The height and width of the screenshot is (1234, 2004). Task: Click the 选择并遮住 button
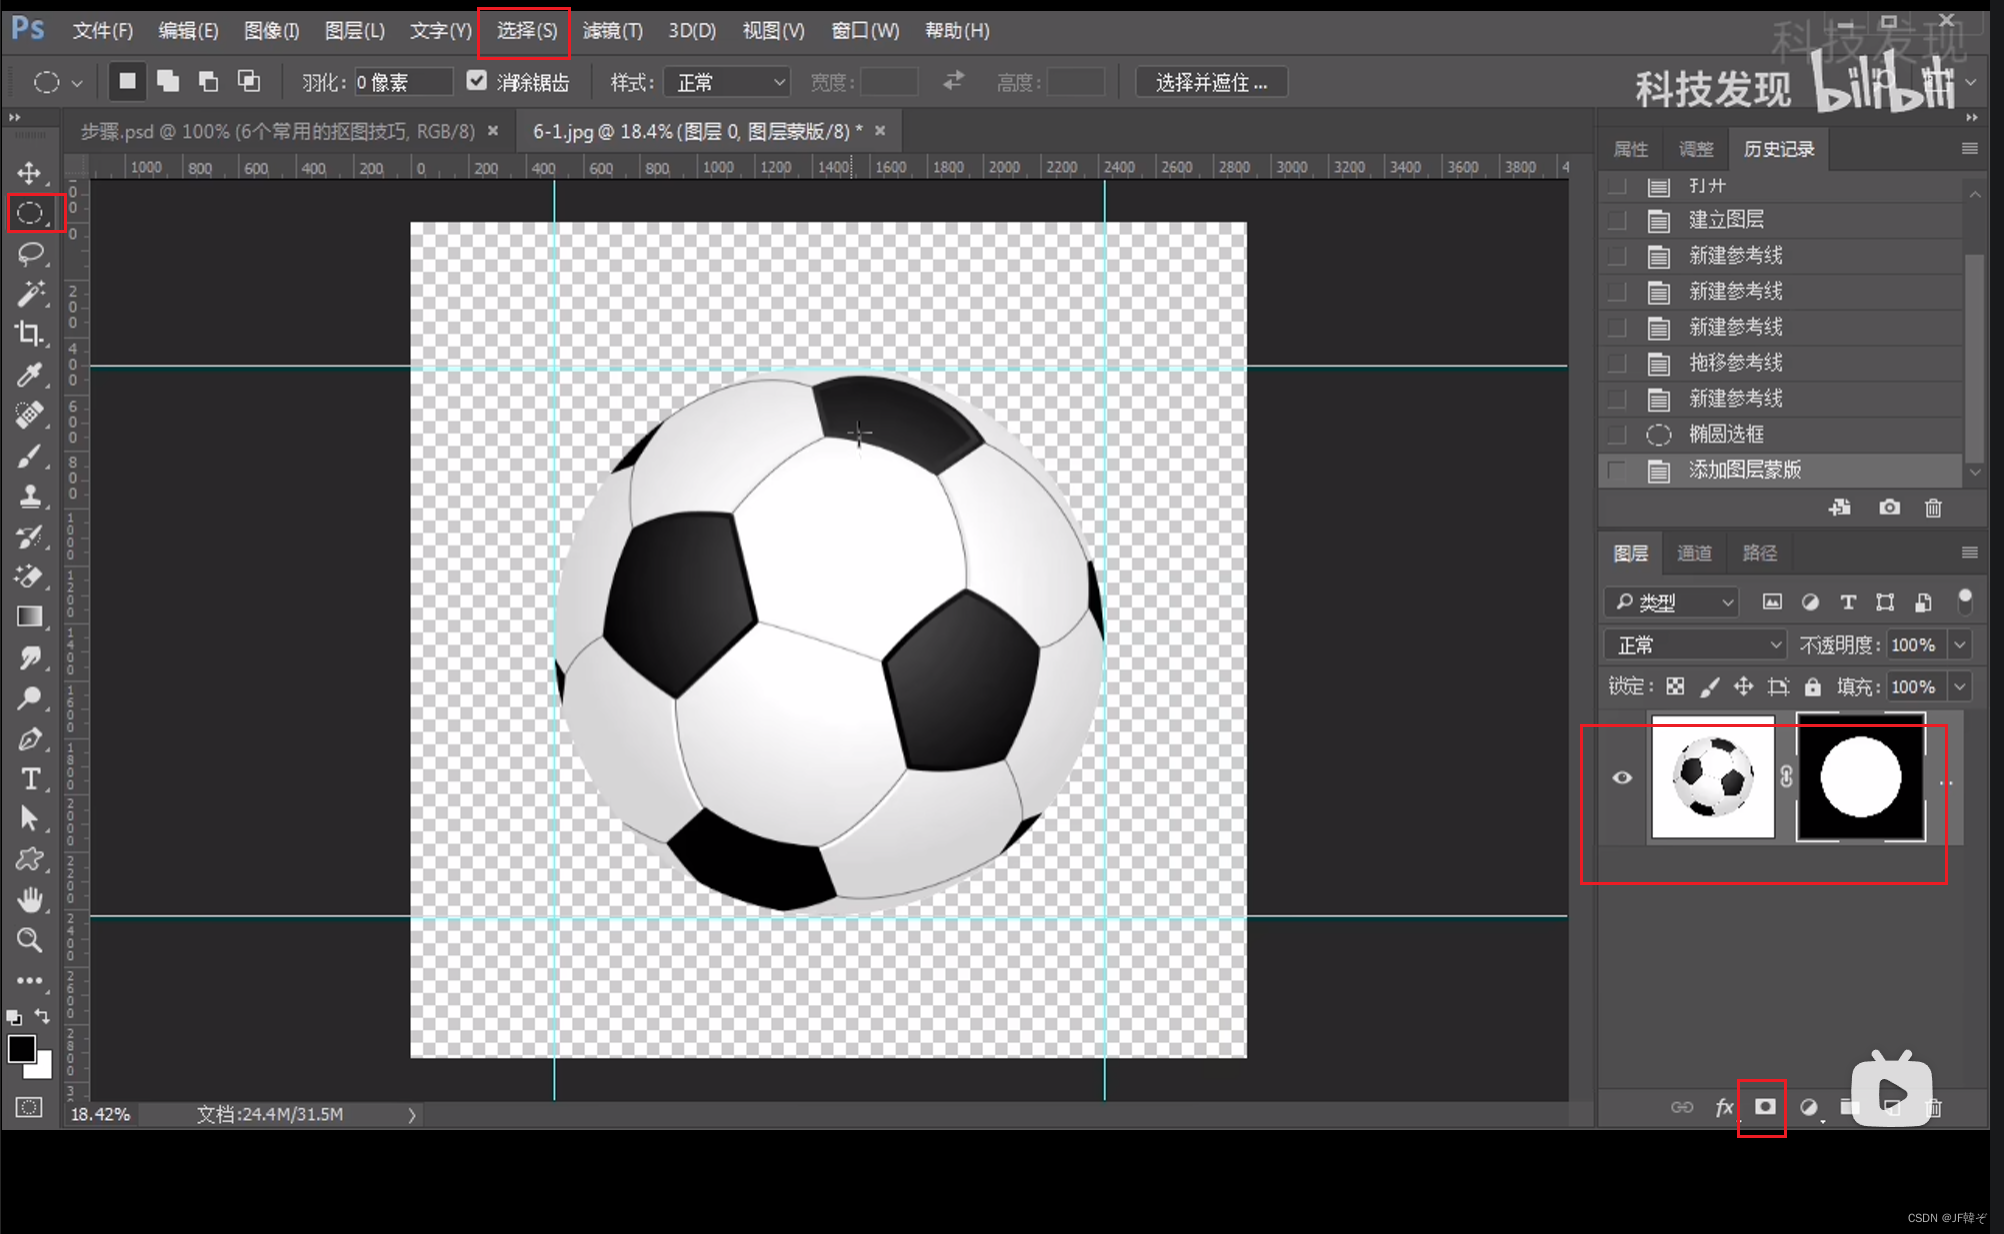[x=1211, y=82]
